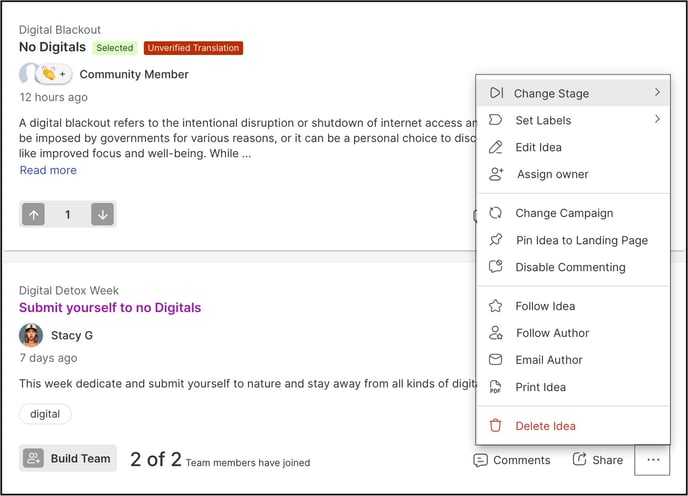The width and height of the screenshot is (688, 496).
Task: Share the Digital Detox Week idea
Action: [x=598, y=460]
